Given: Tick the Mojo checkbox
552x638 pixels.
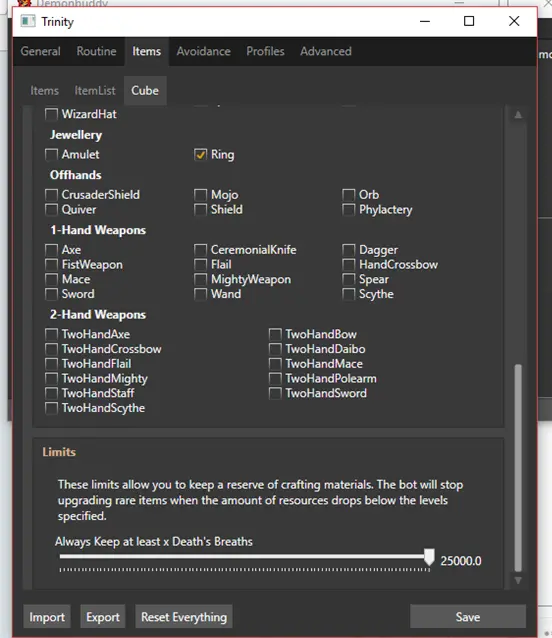Looking at the screenshot, I should pyautogui.click(x=201, y=194).
